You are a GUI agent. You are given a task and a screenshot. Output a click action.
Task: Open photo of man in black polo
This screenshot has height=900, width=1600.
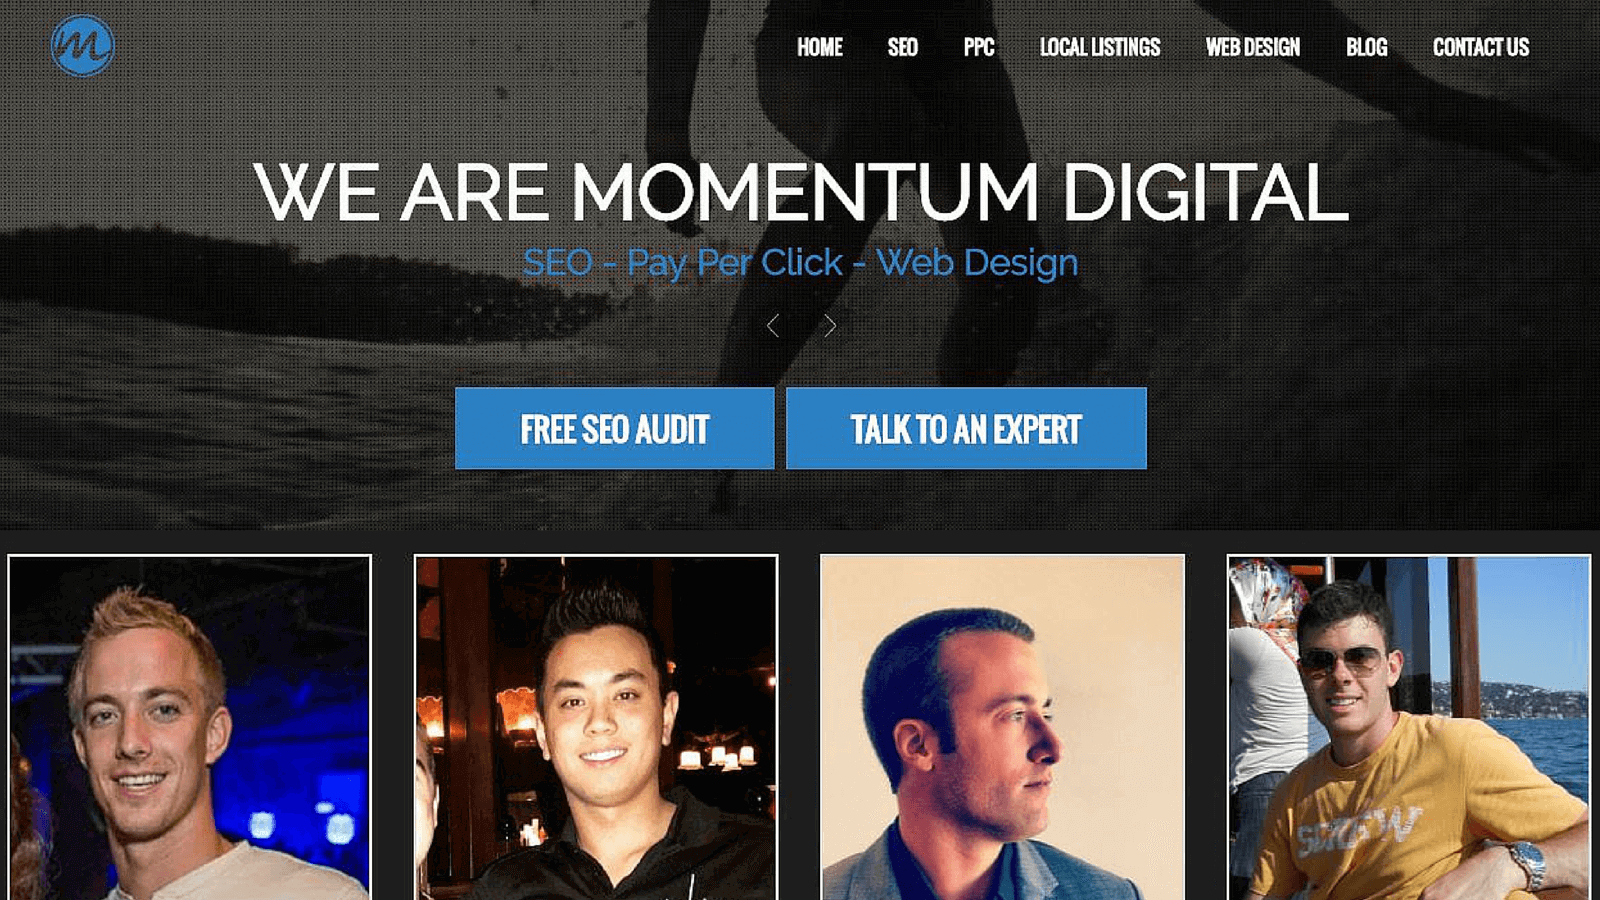pyautogui.click(x=596, y=727)
